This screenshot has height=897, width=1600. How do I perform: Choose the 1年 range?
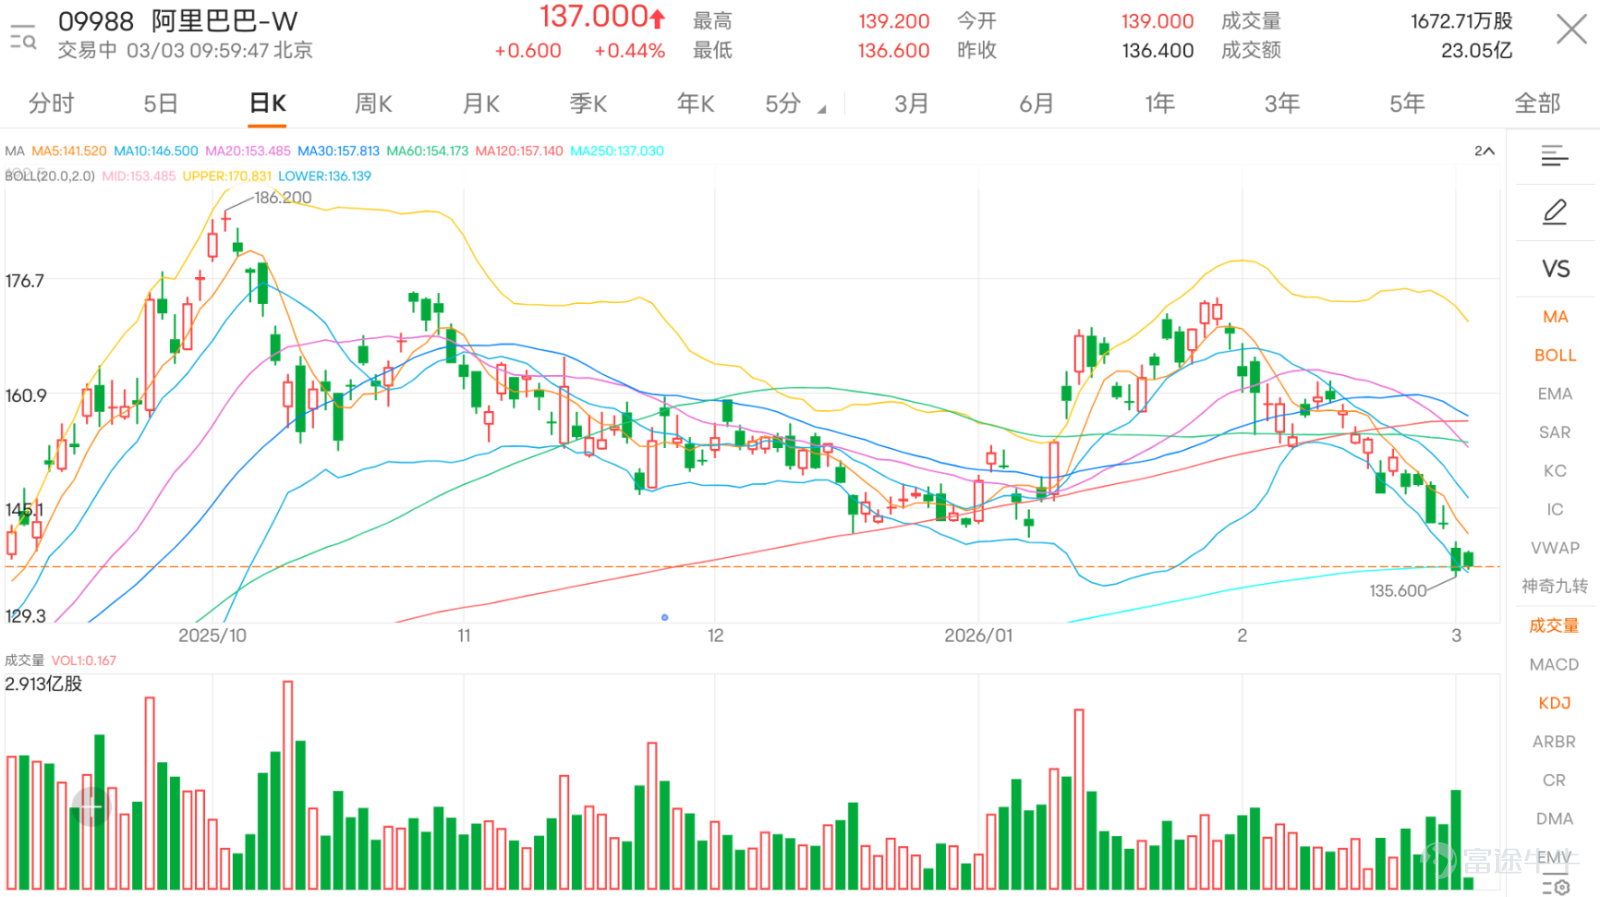(1160, 103)
